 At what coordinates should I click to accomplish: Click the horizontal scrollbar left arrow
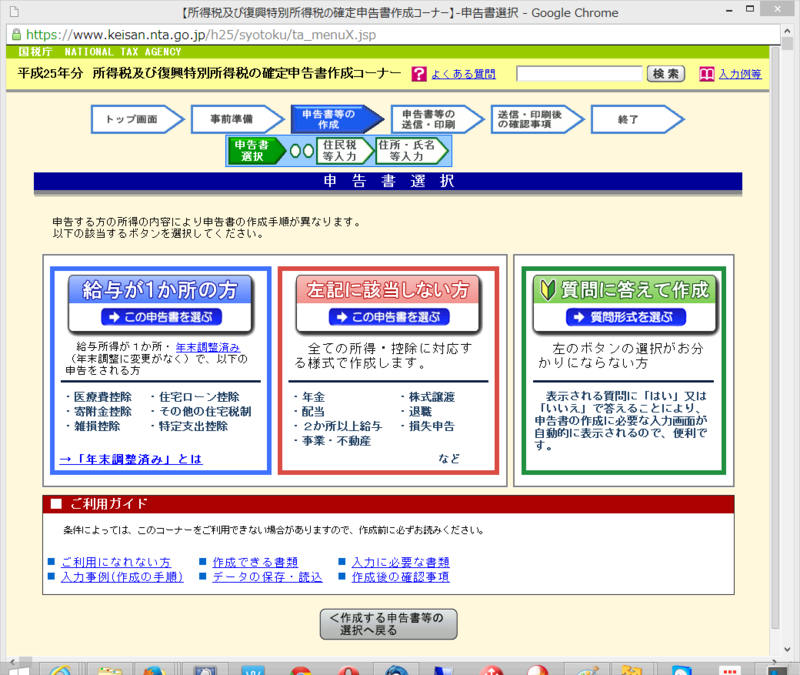[x=12, y=661]
